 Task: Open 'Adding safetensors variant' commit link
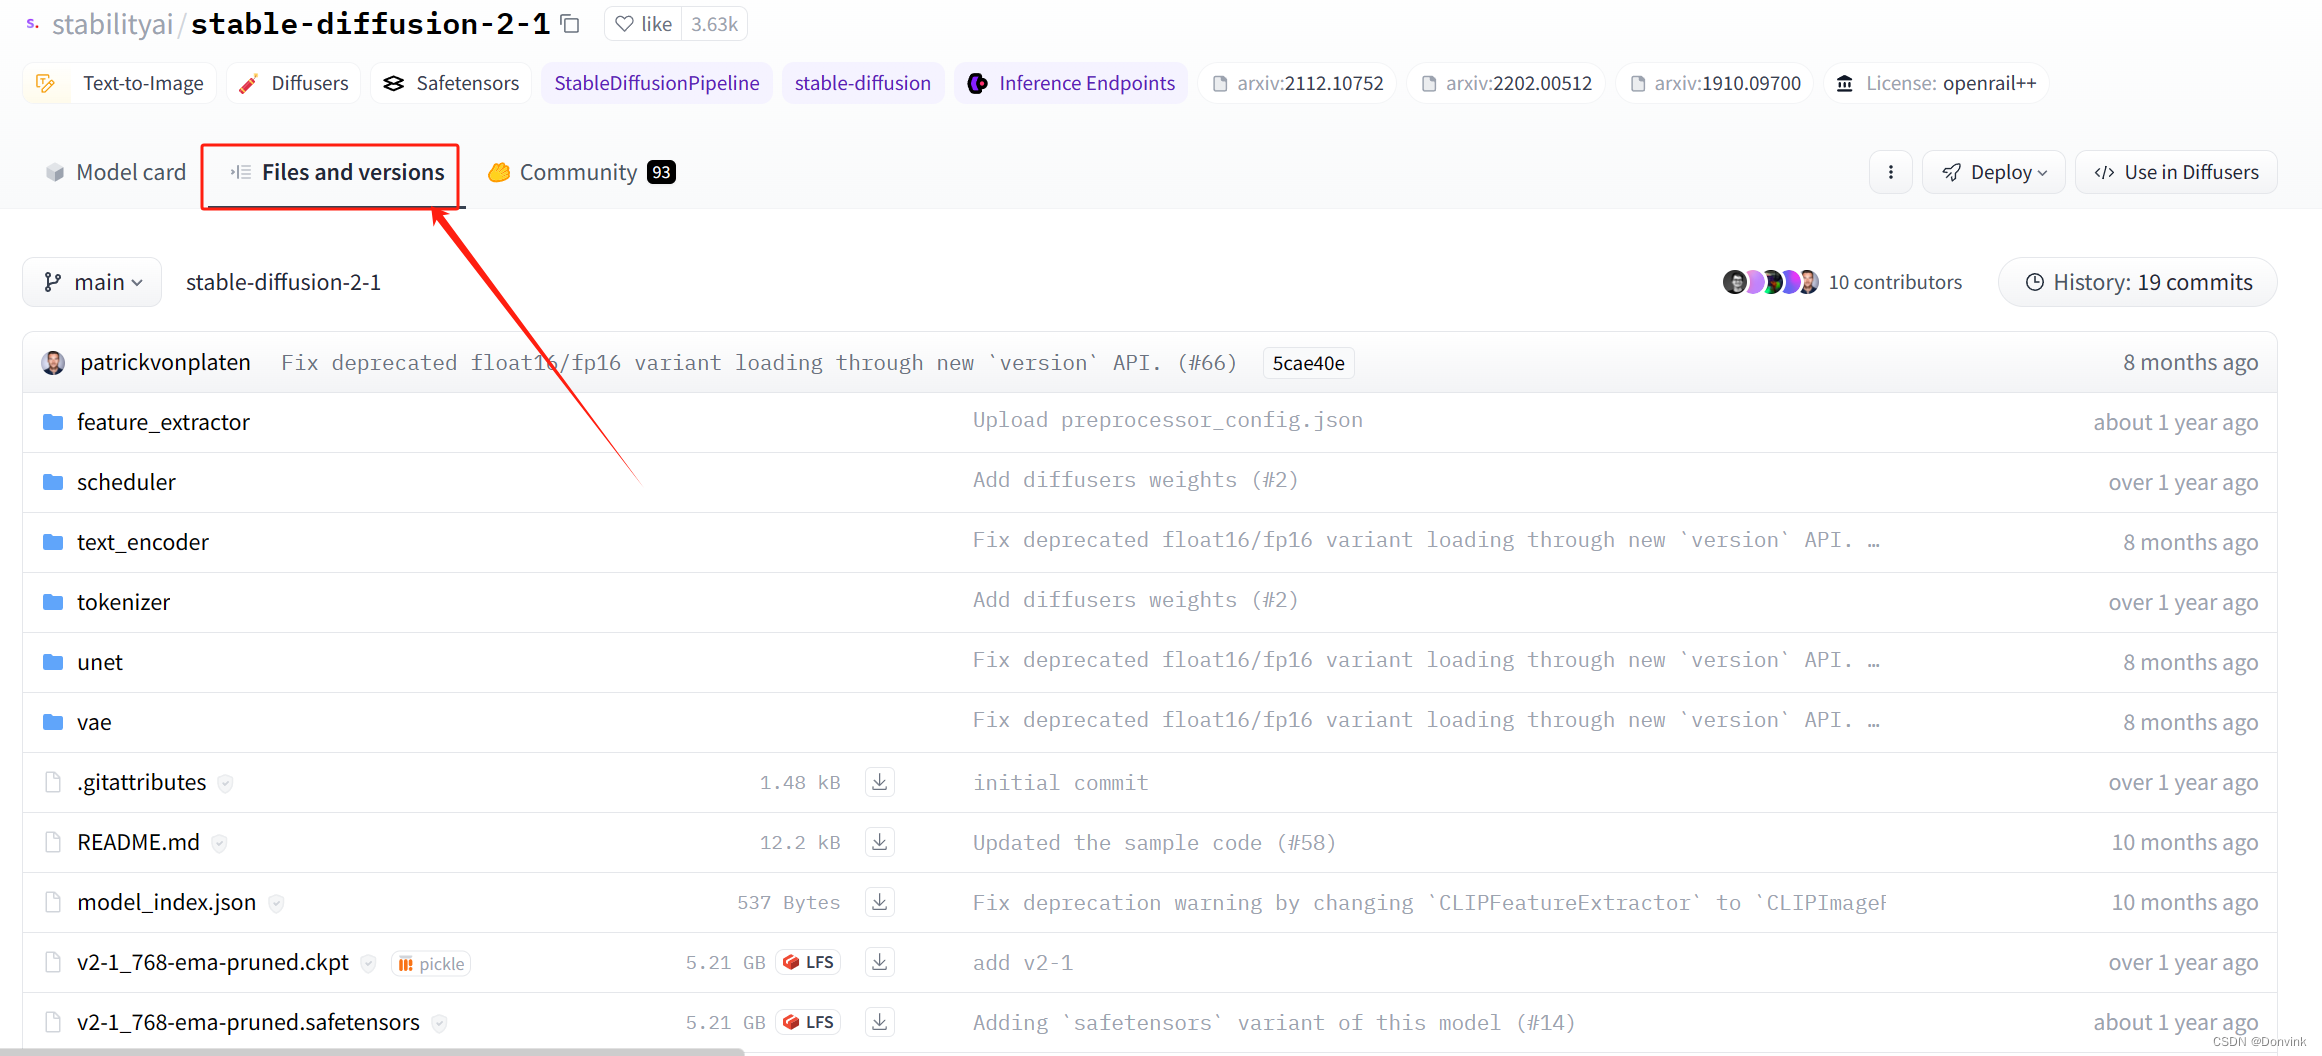pos(1273,1023)
